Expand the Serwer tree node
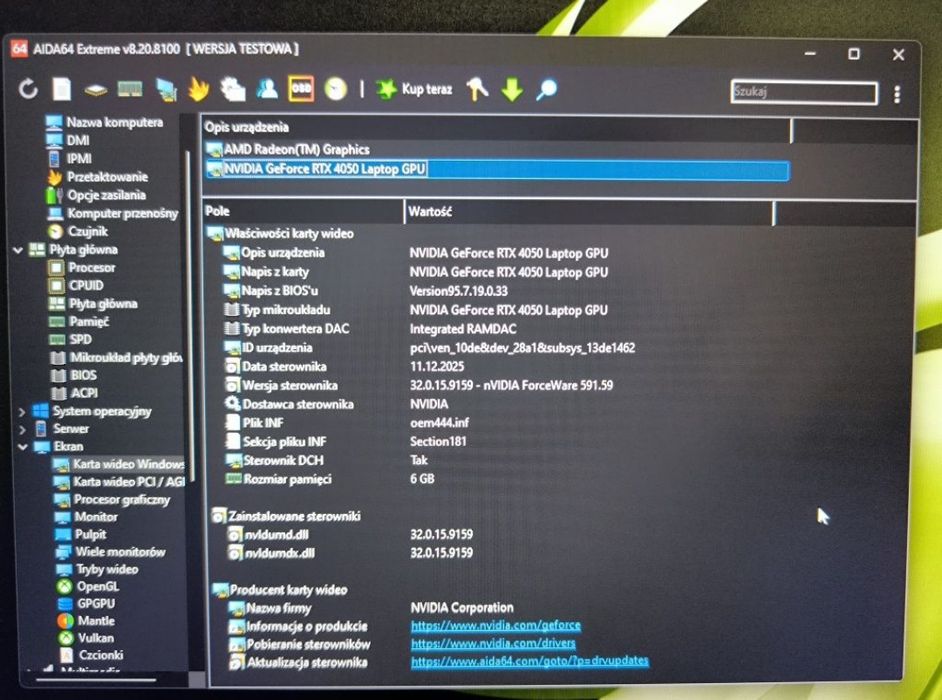 click(22, 430)
